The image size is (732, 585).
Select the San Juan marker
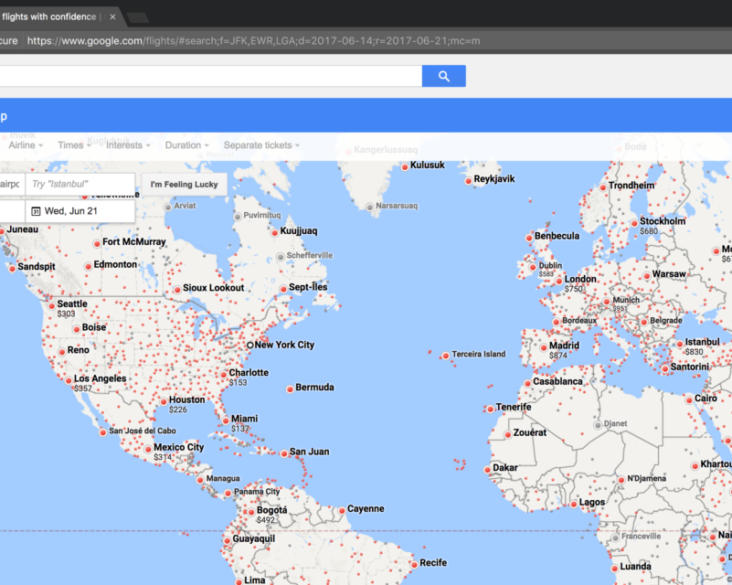click(x=284, y=453)
